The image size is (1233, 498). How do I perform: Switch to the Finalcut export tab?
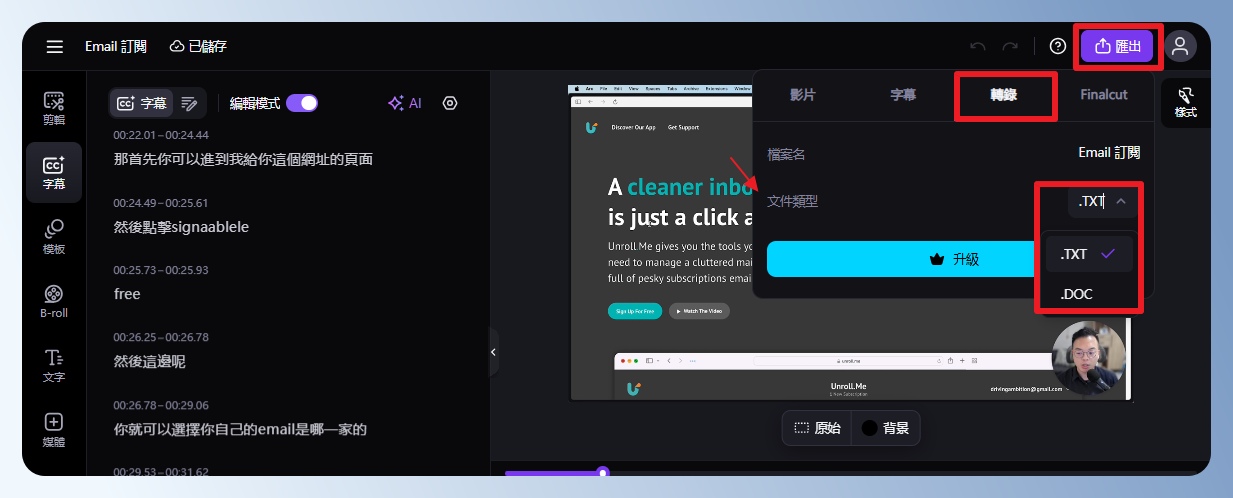click(1103, 95)
